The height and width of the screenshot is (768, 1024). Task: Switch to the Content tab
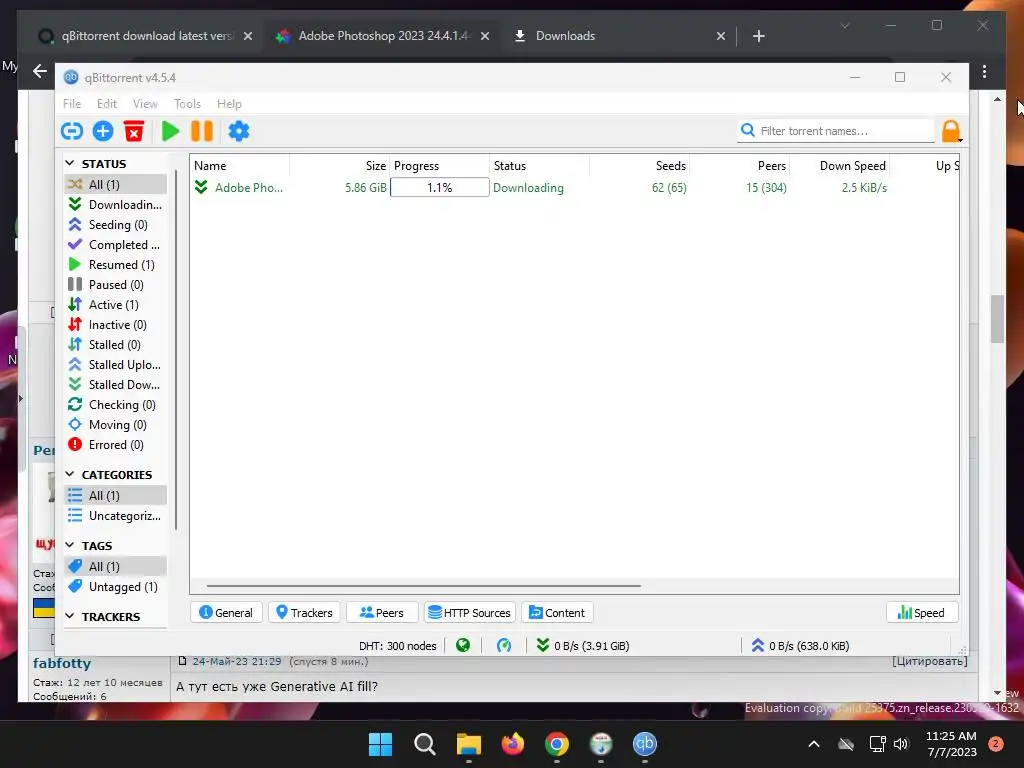click(x=557, y=613)
